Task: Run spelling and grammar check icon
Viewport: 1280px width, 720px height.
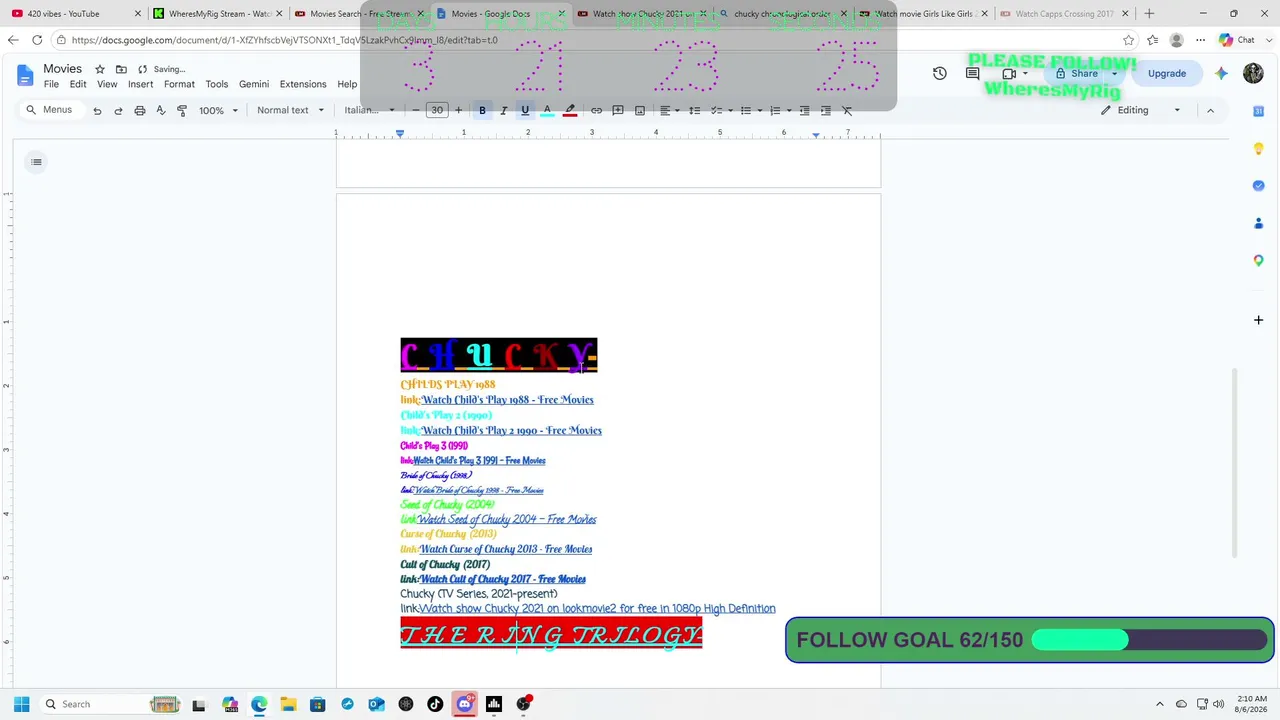Action: click(160, 110)
